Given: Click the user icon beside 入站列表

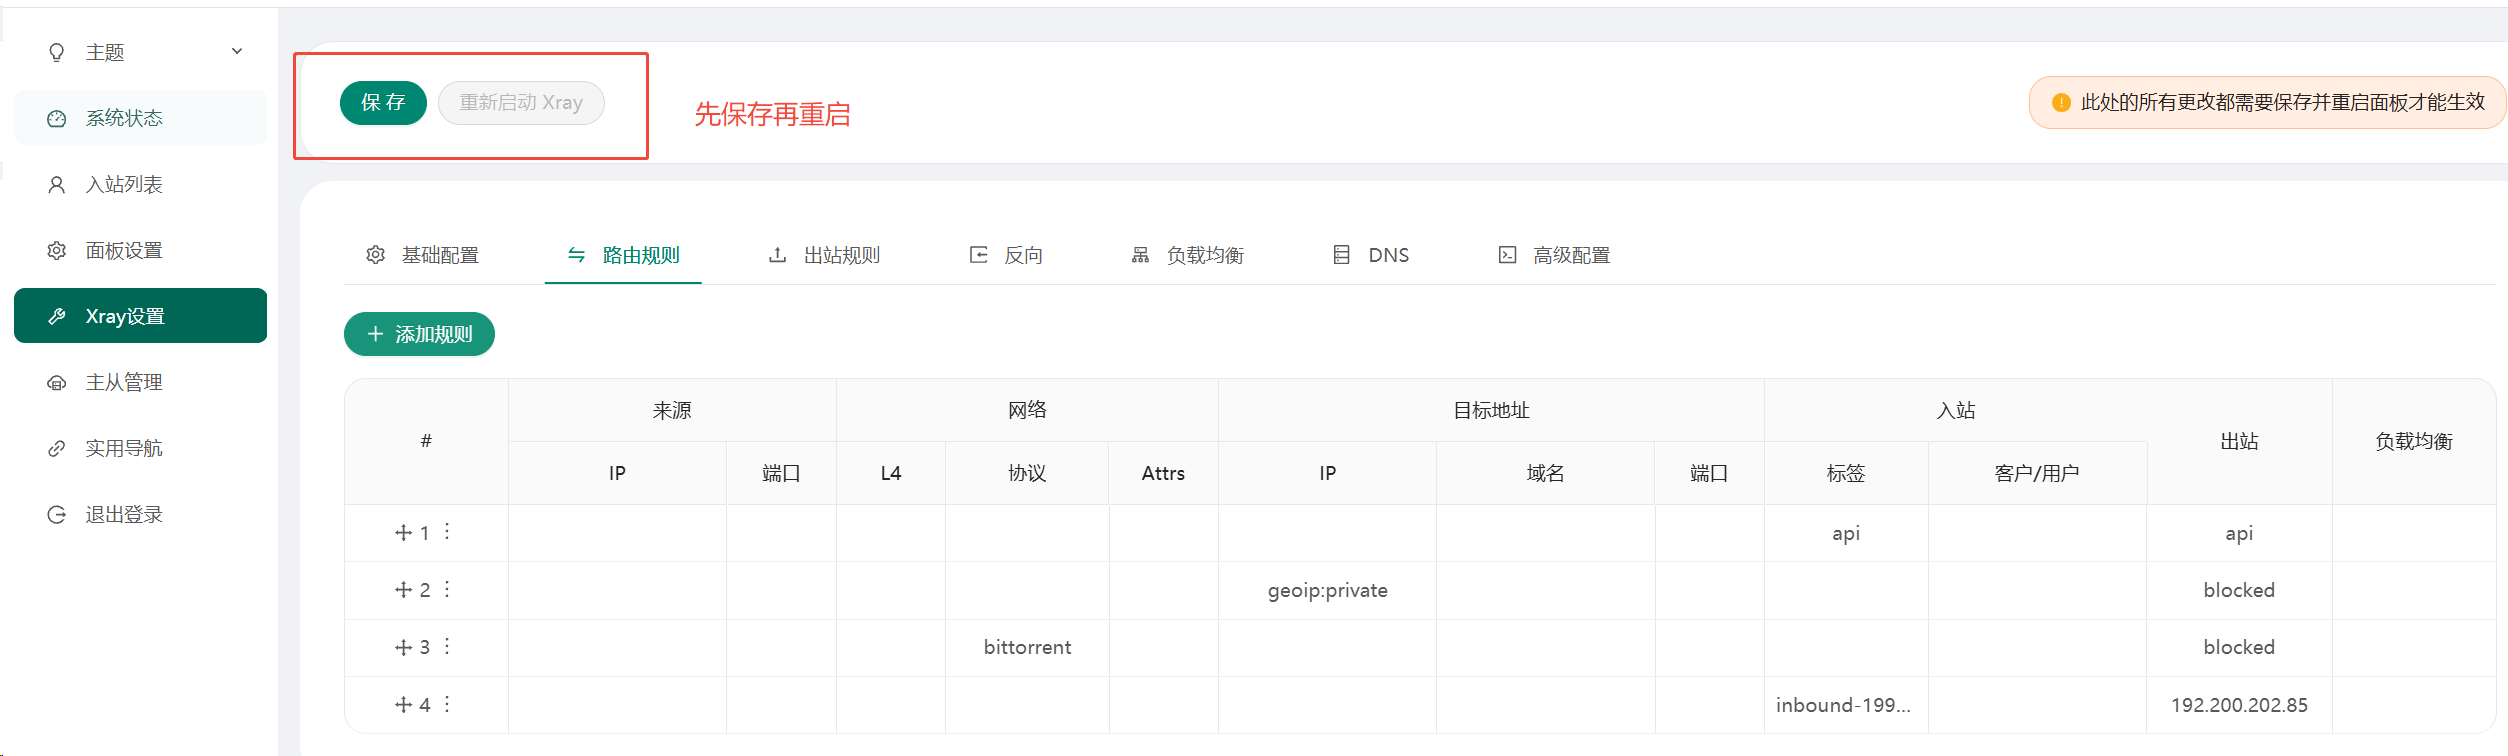Looking at the screenshot, I should click(x=57, y=184).
